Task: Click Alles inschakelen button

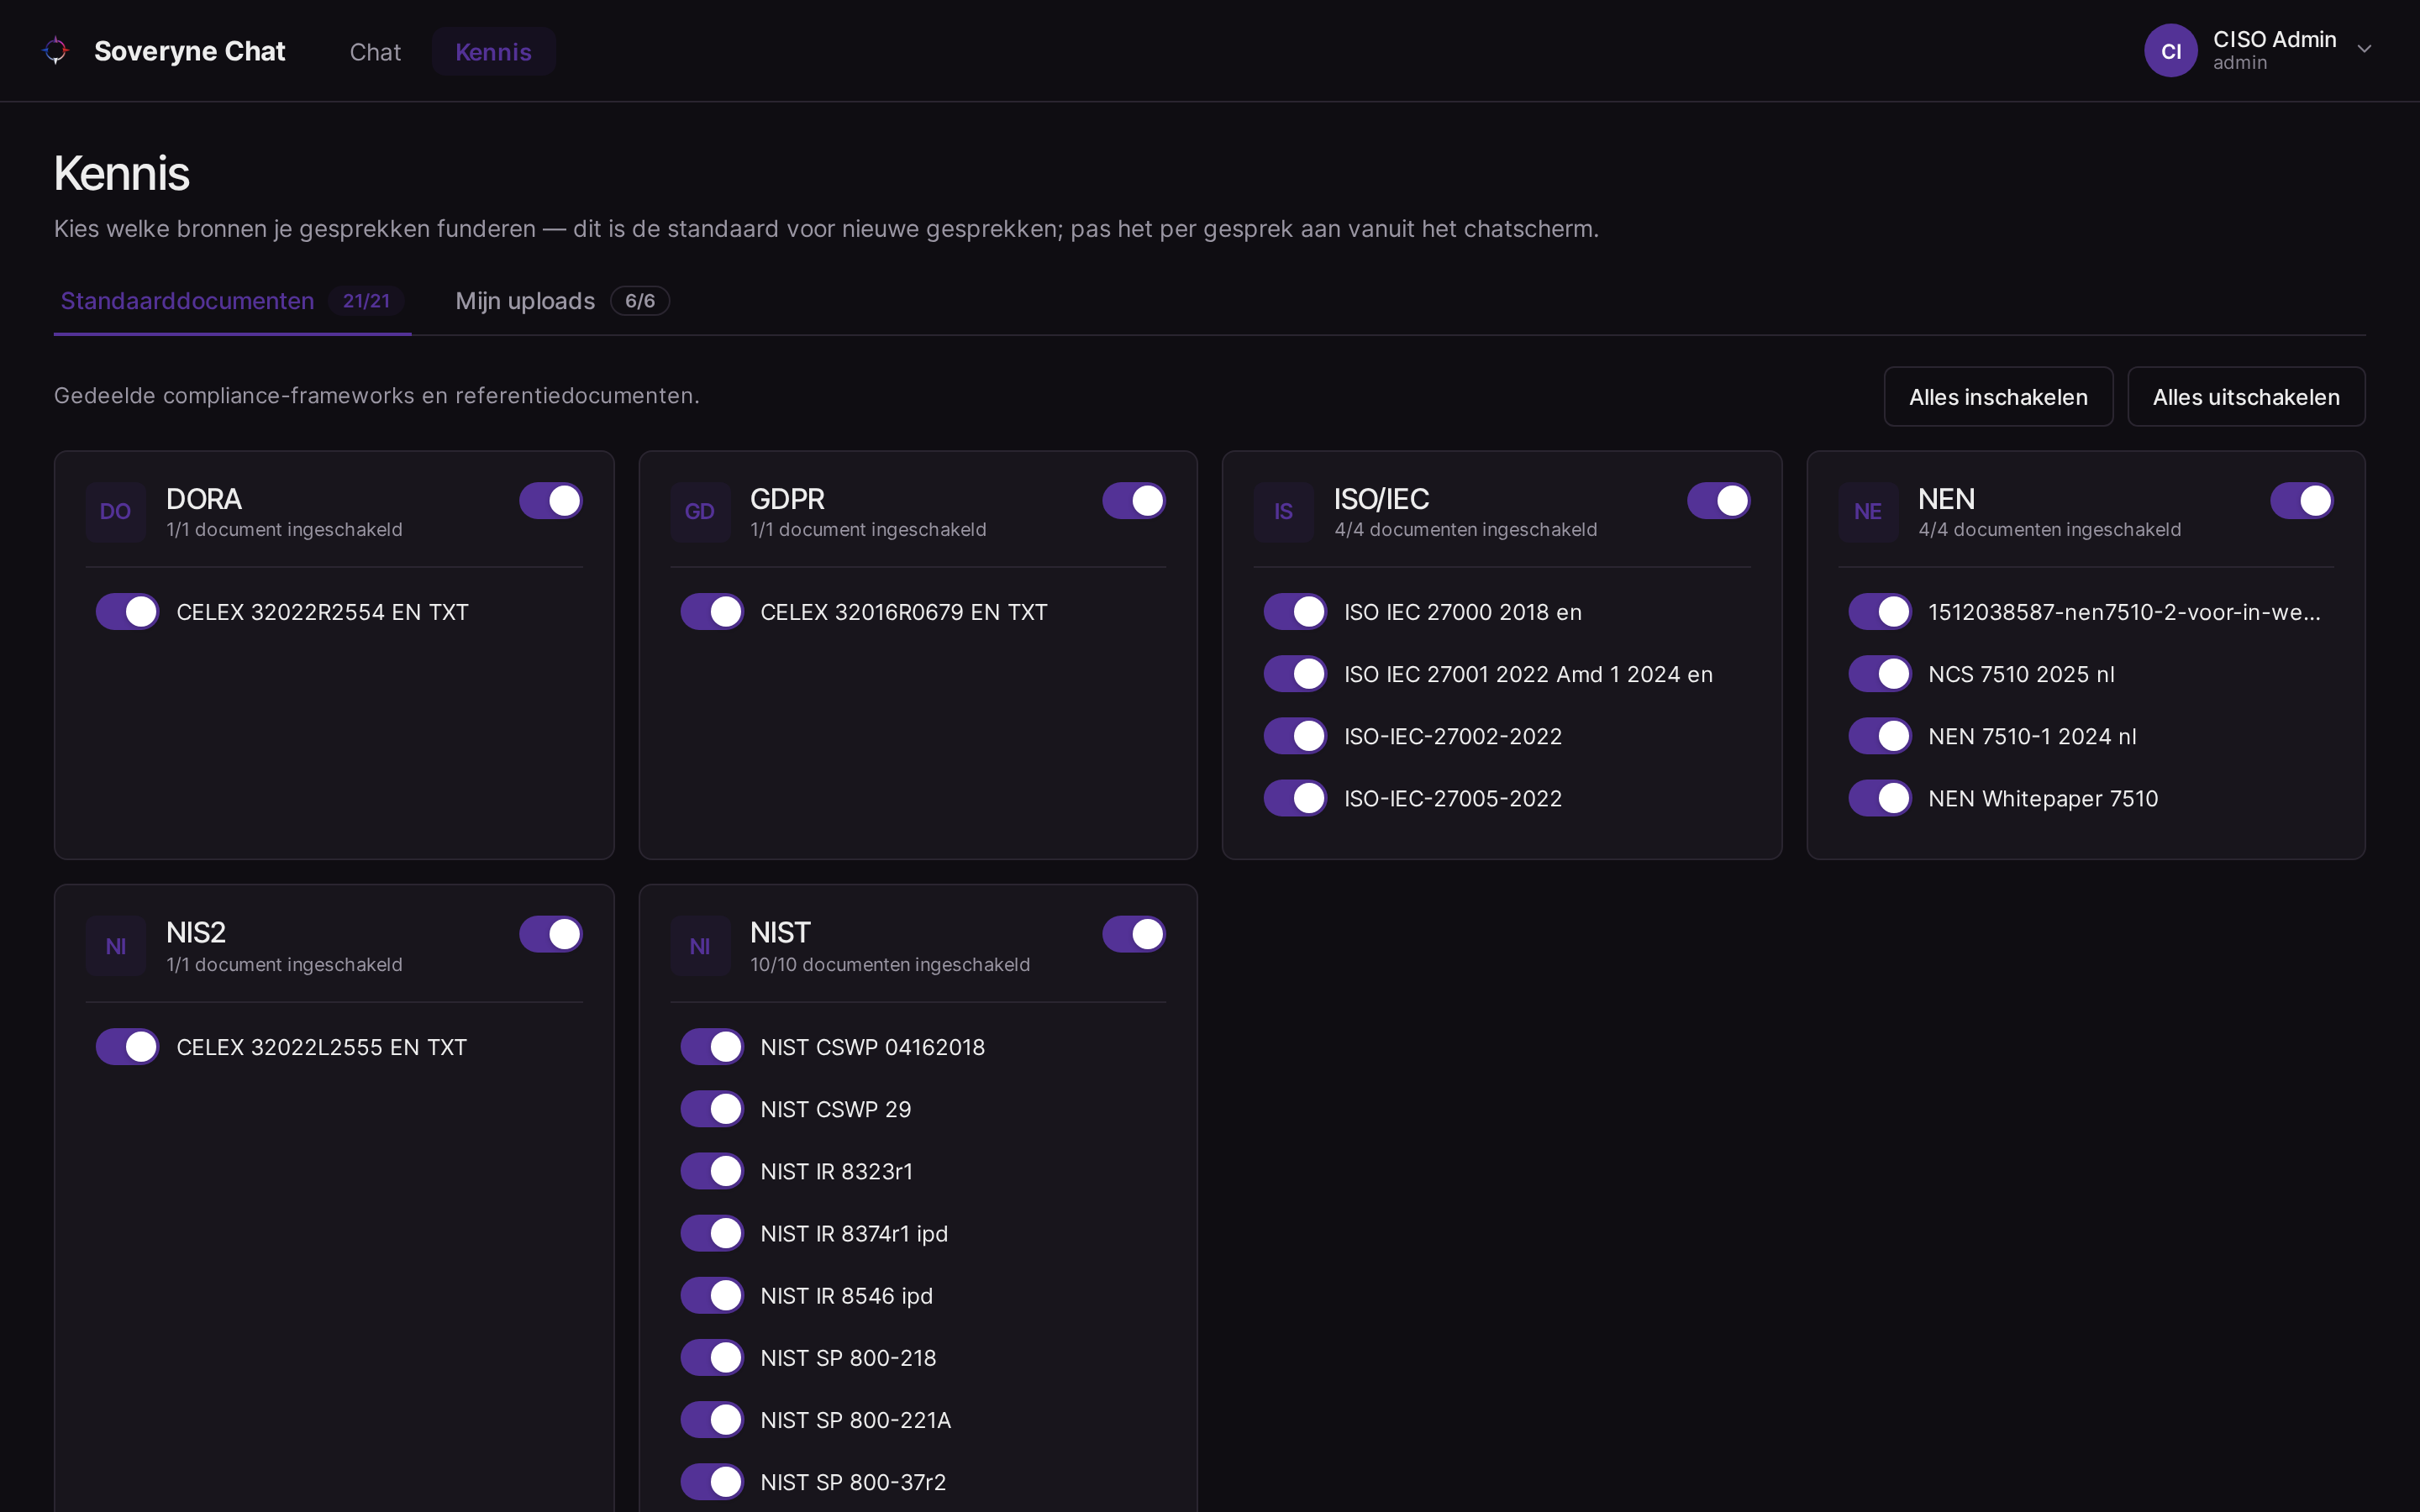Action: [1998, 397]
